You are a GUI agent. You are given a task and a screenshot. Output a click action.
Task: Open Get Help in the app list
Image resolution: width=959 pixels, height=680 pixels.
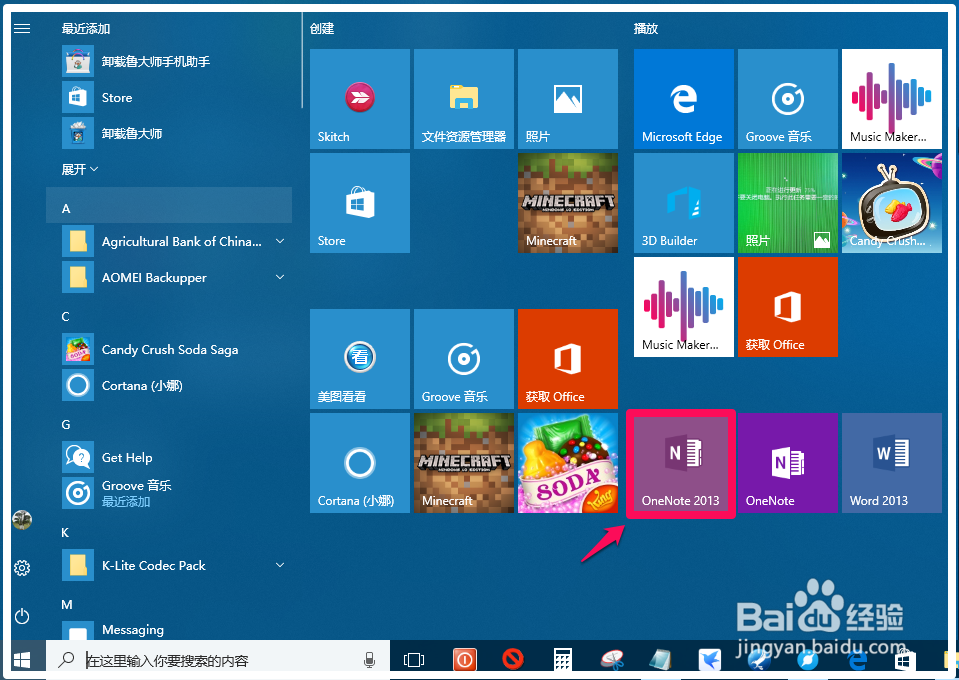[x=169, y=457]
